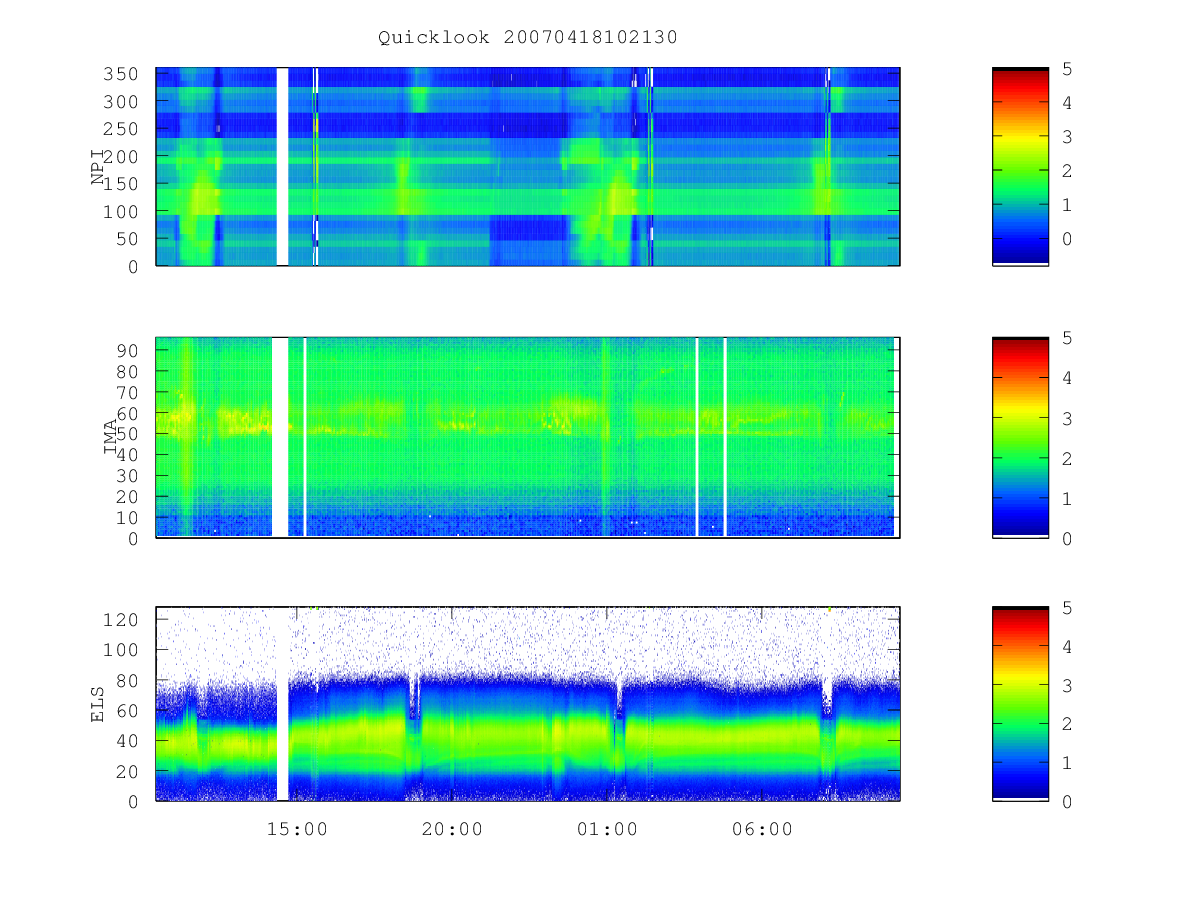Viewport: 1200px width, 900px height.
Task: Select the IMA axis label
Action: coord(112,437)
